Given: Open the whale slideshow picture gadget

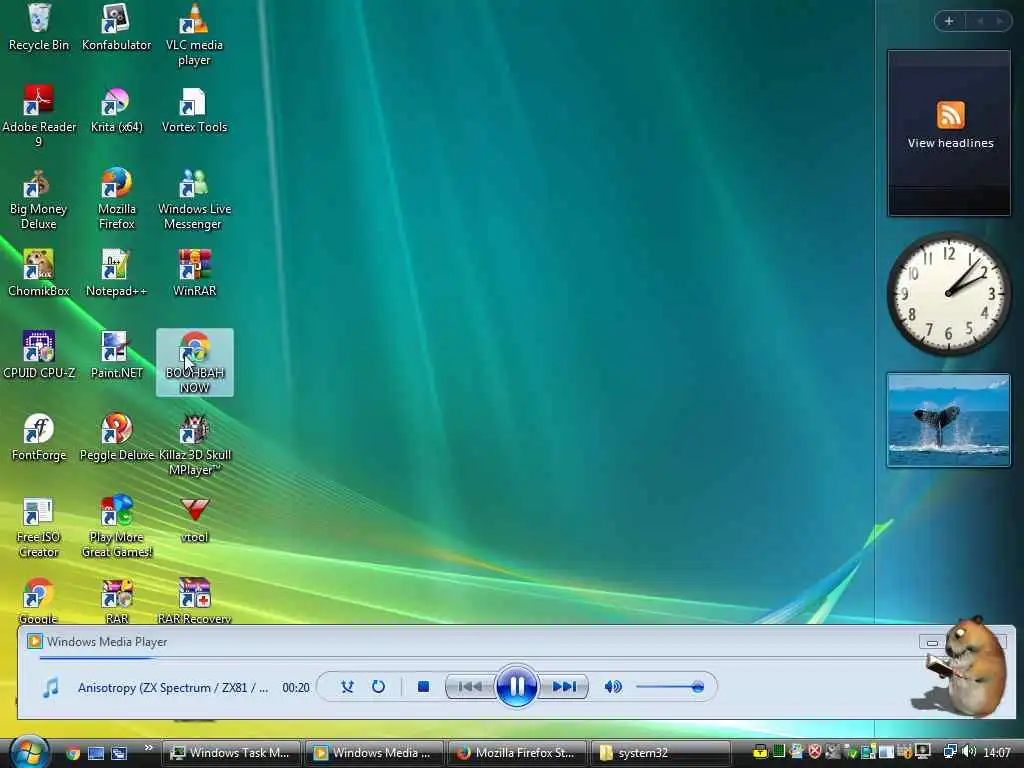Looking at the screenshot, I should click(948, 420).
